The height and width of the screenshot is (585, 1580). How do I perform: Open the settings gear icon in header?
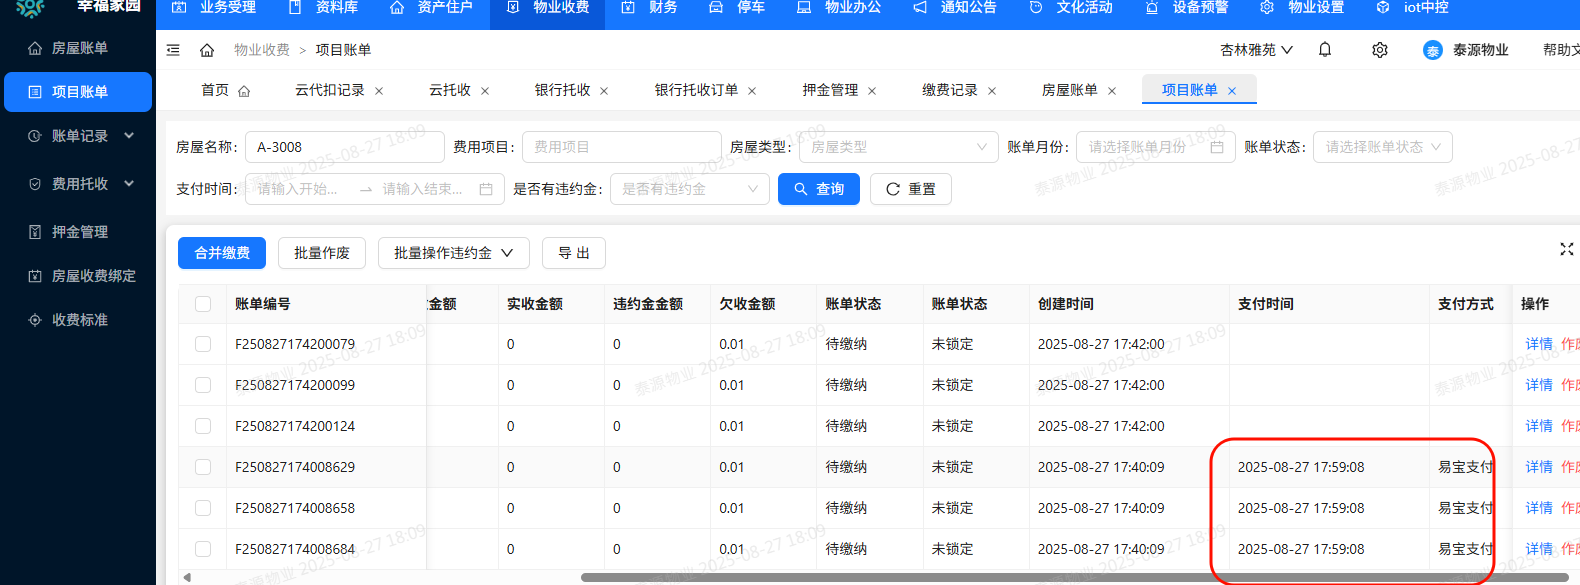point(1380,50)
